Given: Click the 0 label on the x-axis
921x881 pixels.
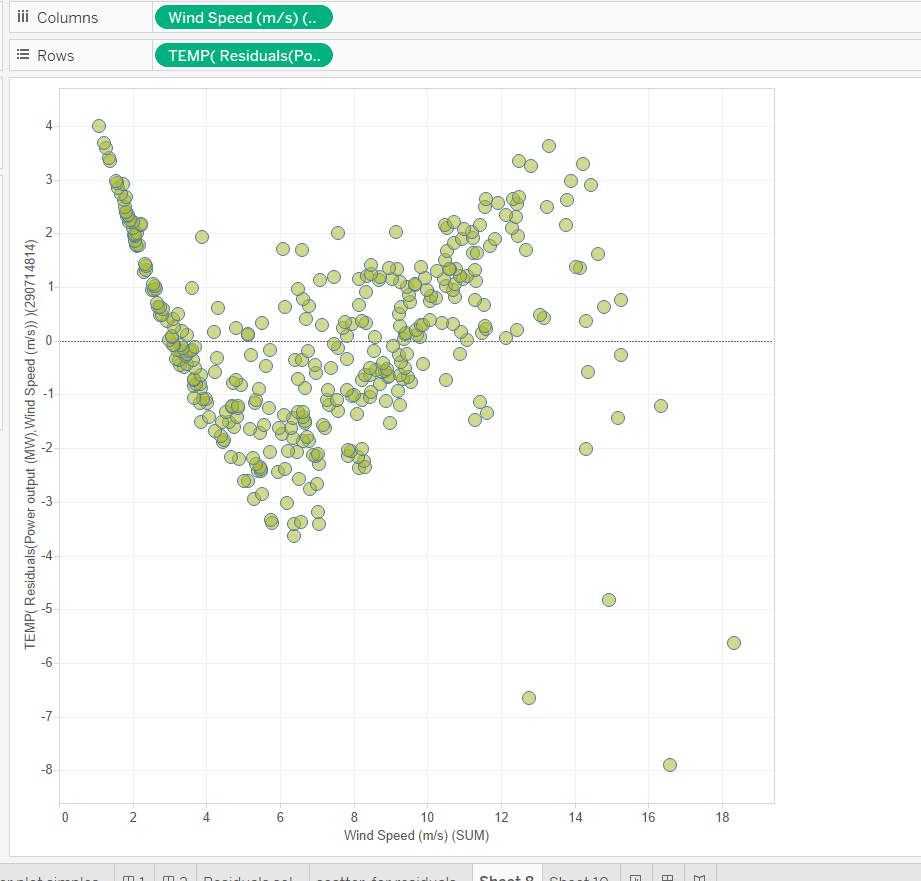Looking at the screenshot, I should tap(65, 817).
